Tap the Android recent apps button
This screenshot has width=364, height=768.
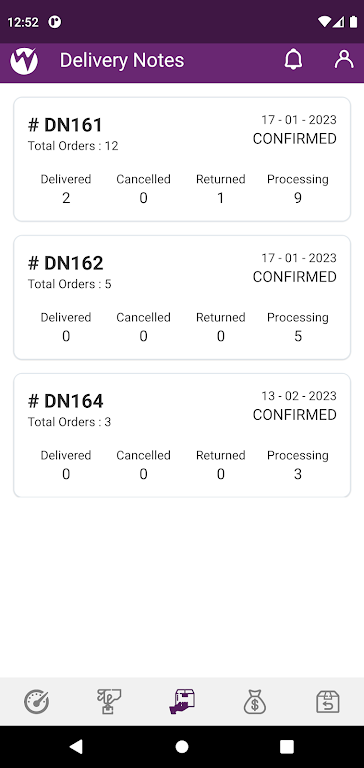tap(287, 746)
